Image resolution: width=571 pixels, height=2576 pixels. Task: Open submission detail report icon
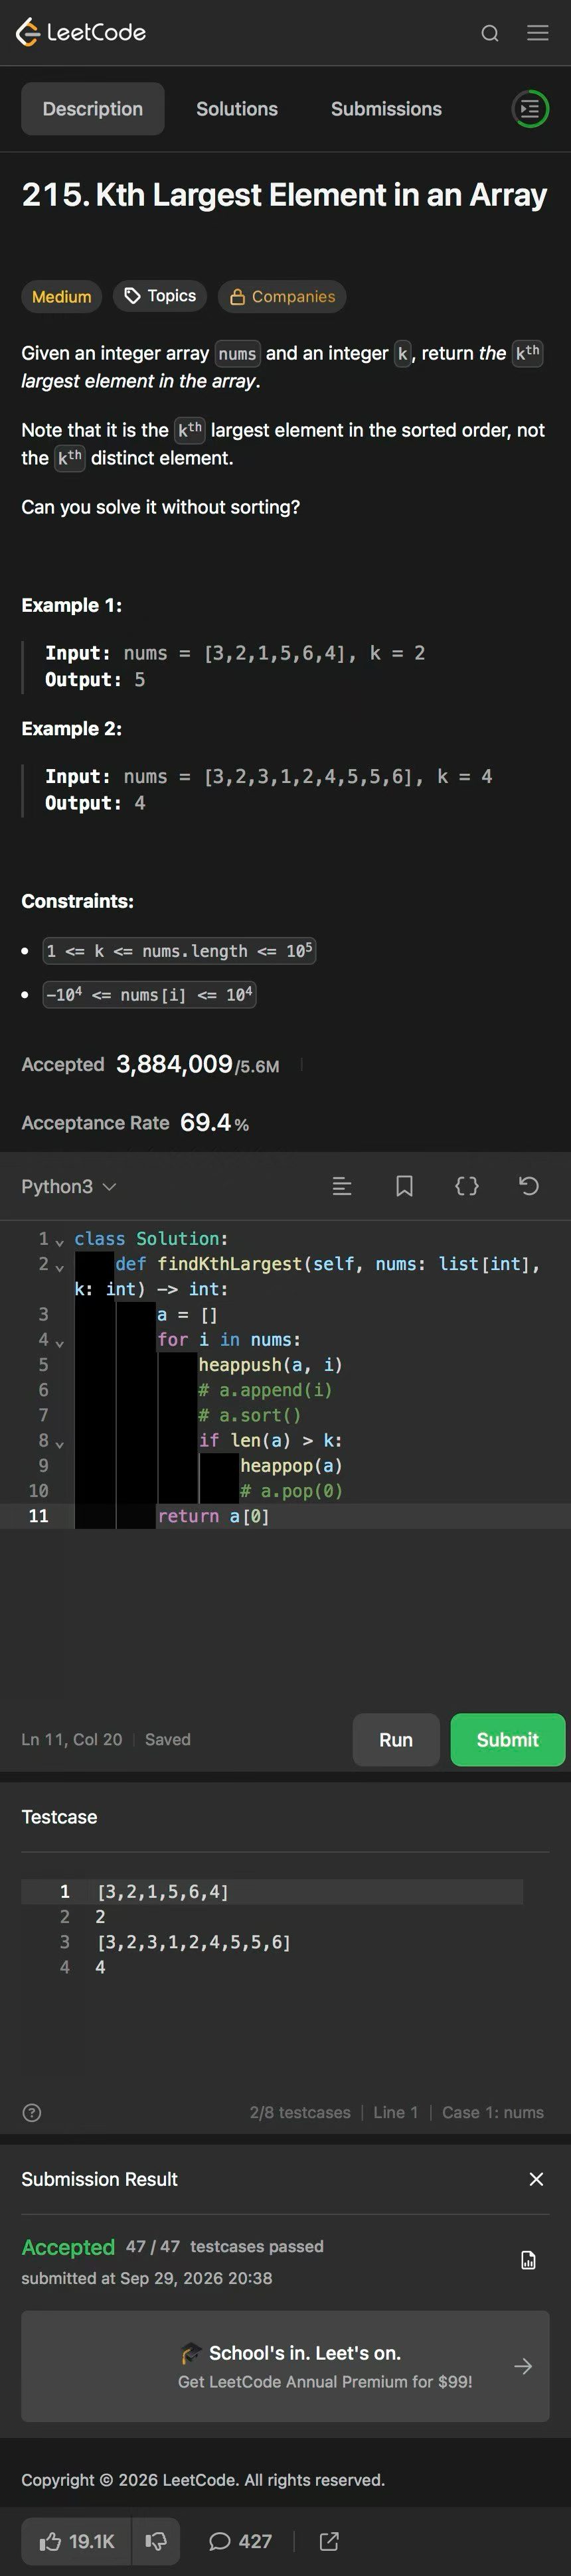point(529,2260)
